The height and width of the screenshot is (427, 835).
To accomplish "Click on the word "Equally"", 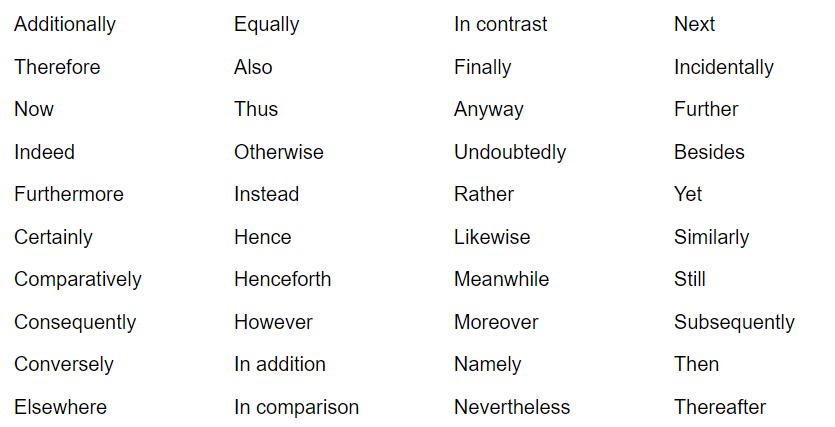I will [267, 24].
